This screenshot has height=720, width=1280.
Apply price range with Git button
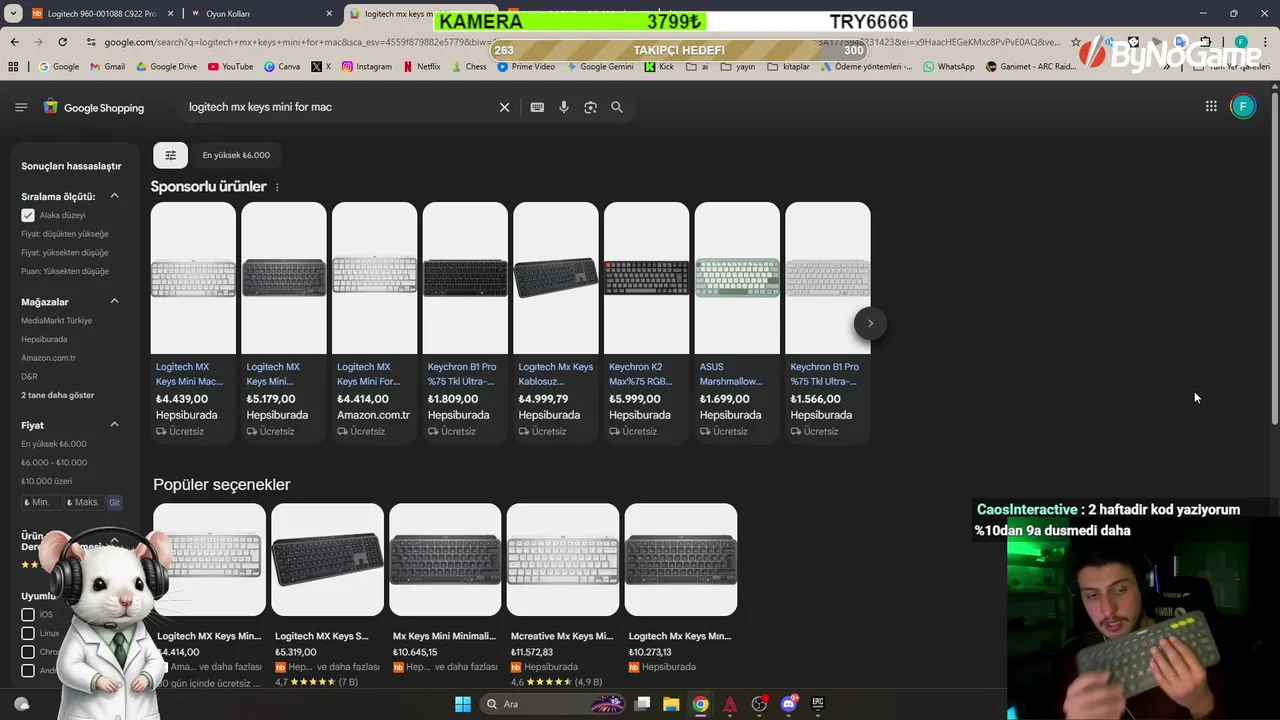click(114, 502)
